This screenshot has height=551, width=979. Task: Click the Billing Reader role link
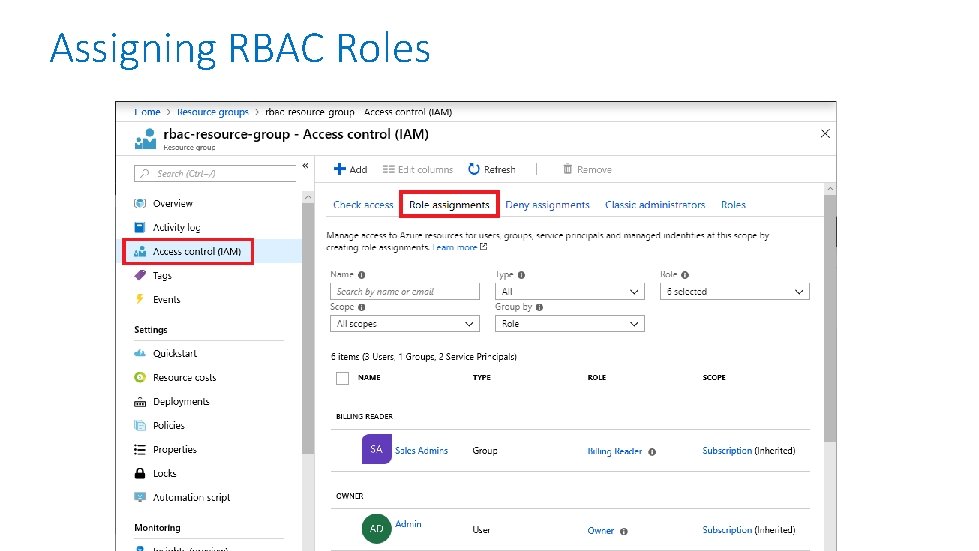(614, 451)
